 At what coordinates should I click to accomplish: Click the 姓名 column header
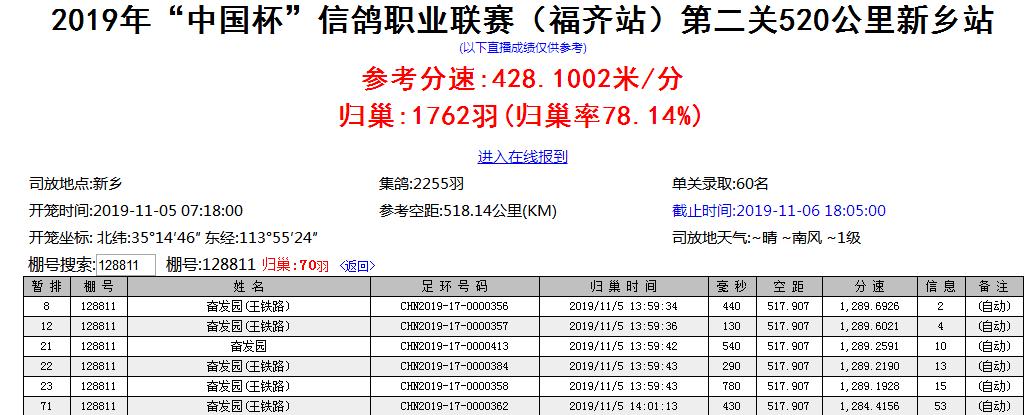[248, 286]
